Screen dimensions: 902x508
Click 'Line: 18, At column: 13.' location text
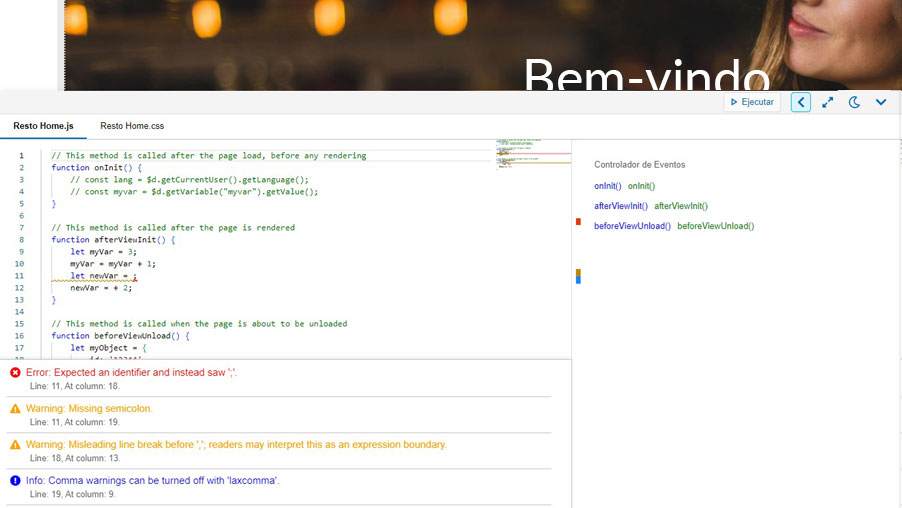pyautogui.click(x=75, y=459)
